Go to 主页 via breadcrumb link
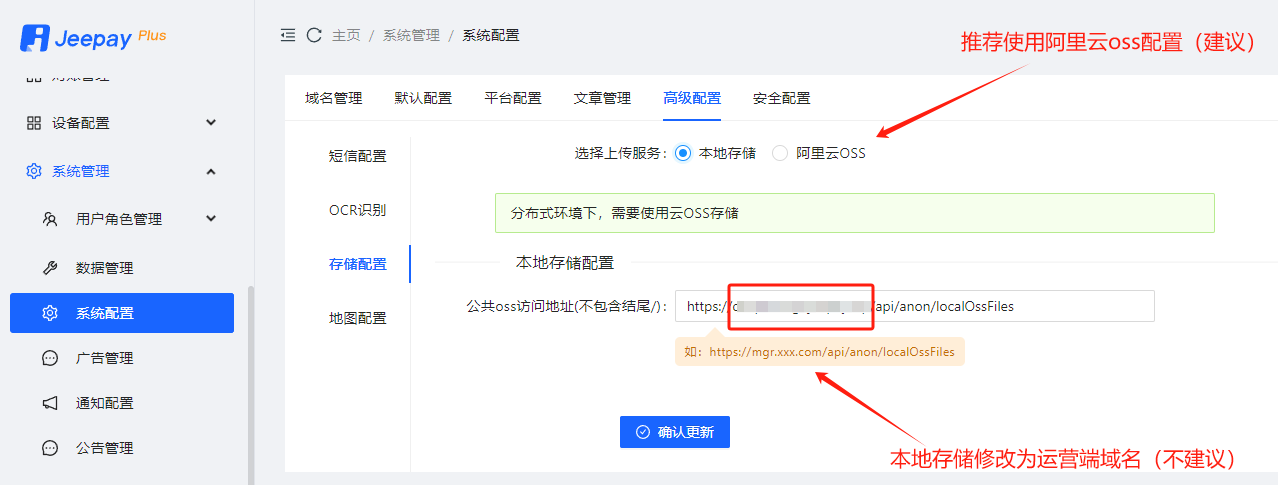 [346, 35]
